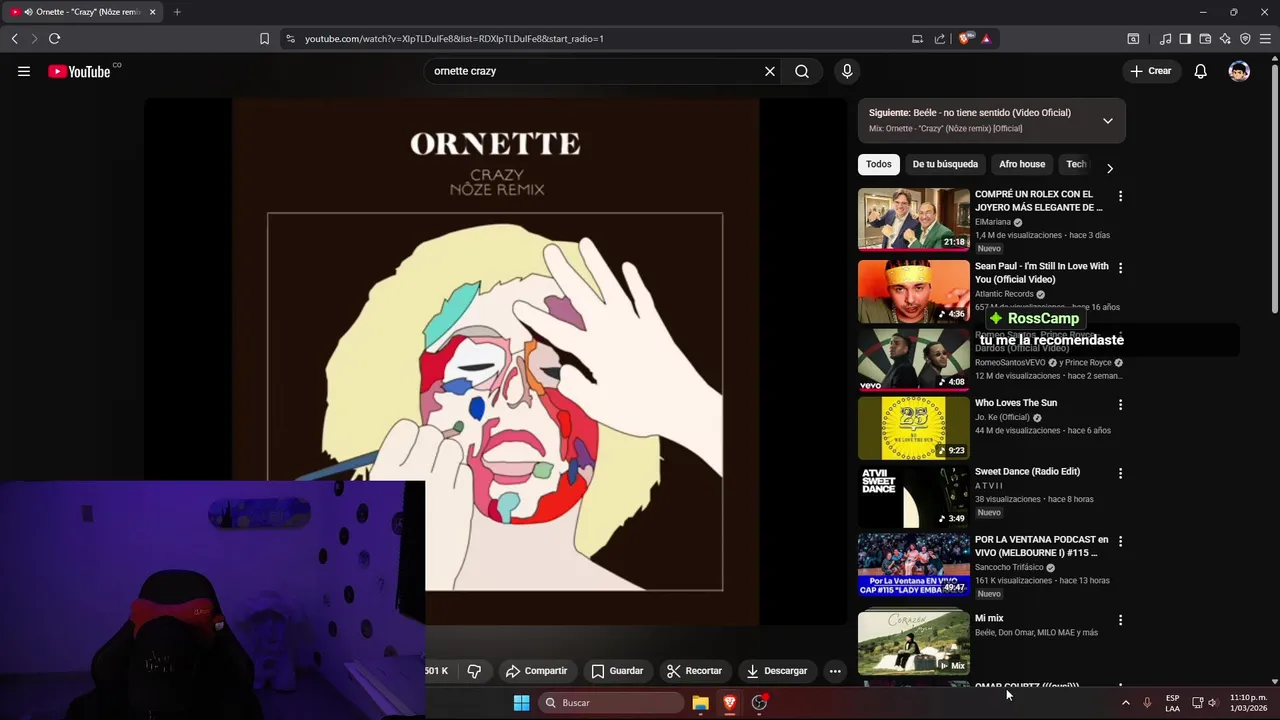This screenshot has height=720, width=1280.
Task: Clear the search box with X
Action: 770,71
